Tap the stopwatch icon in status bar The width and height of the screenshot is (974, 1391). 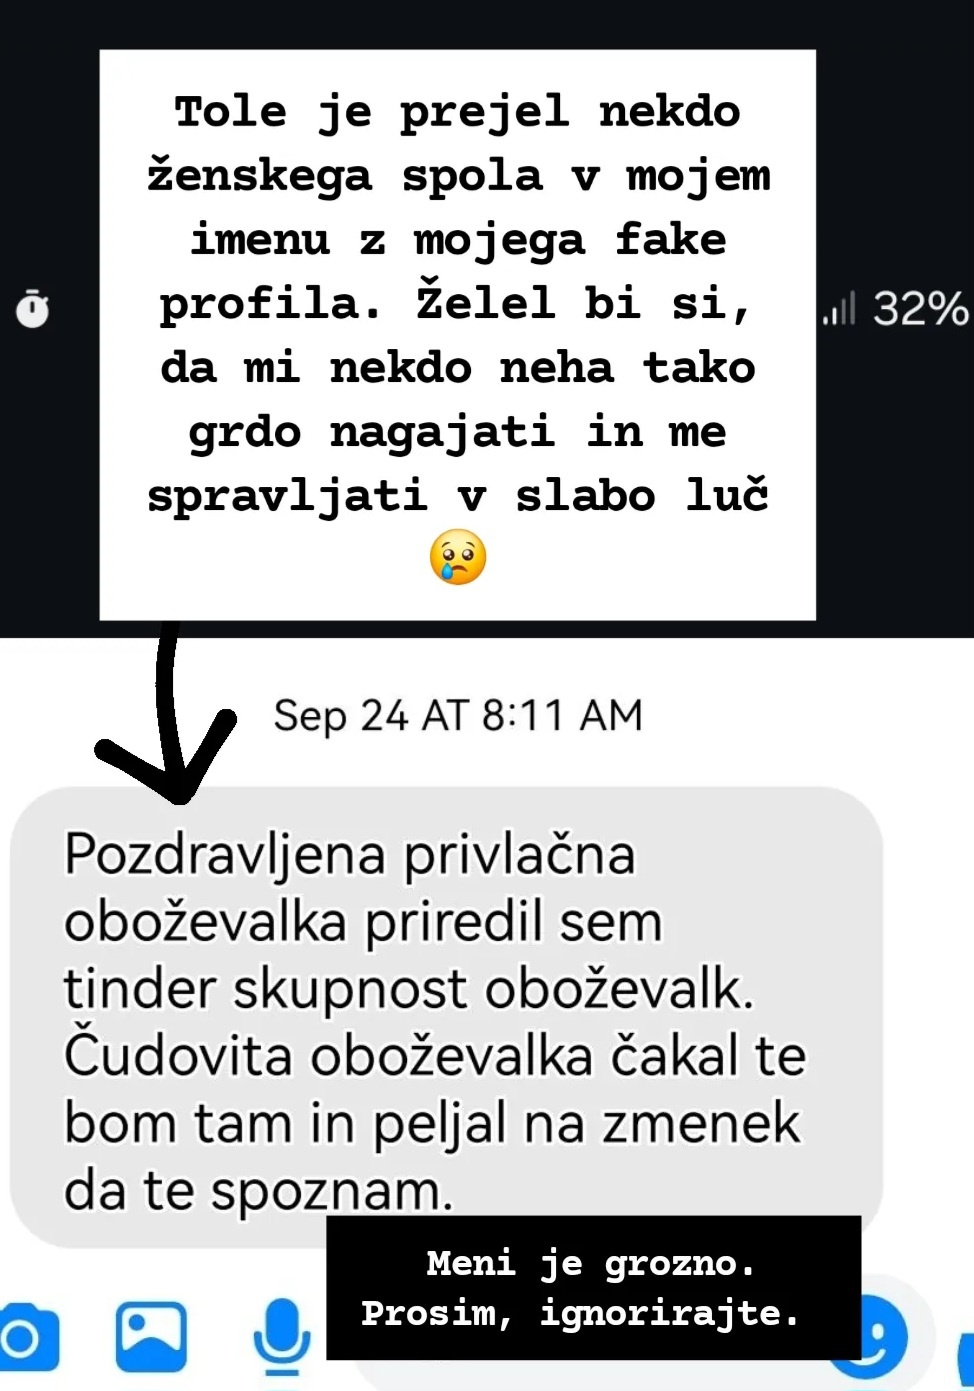point(32,308)
